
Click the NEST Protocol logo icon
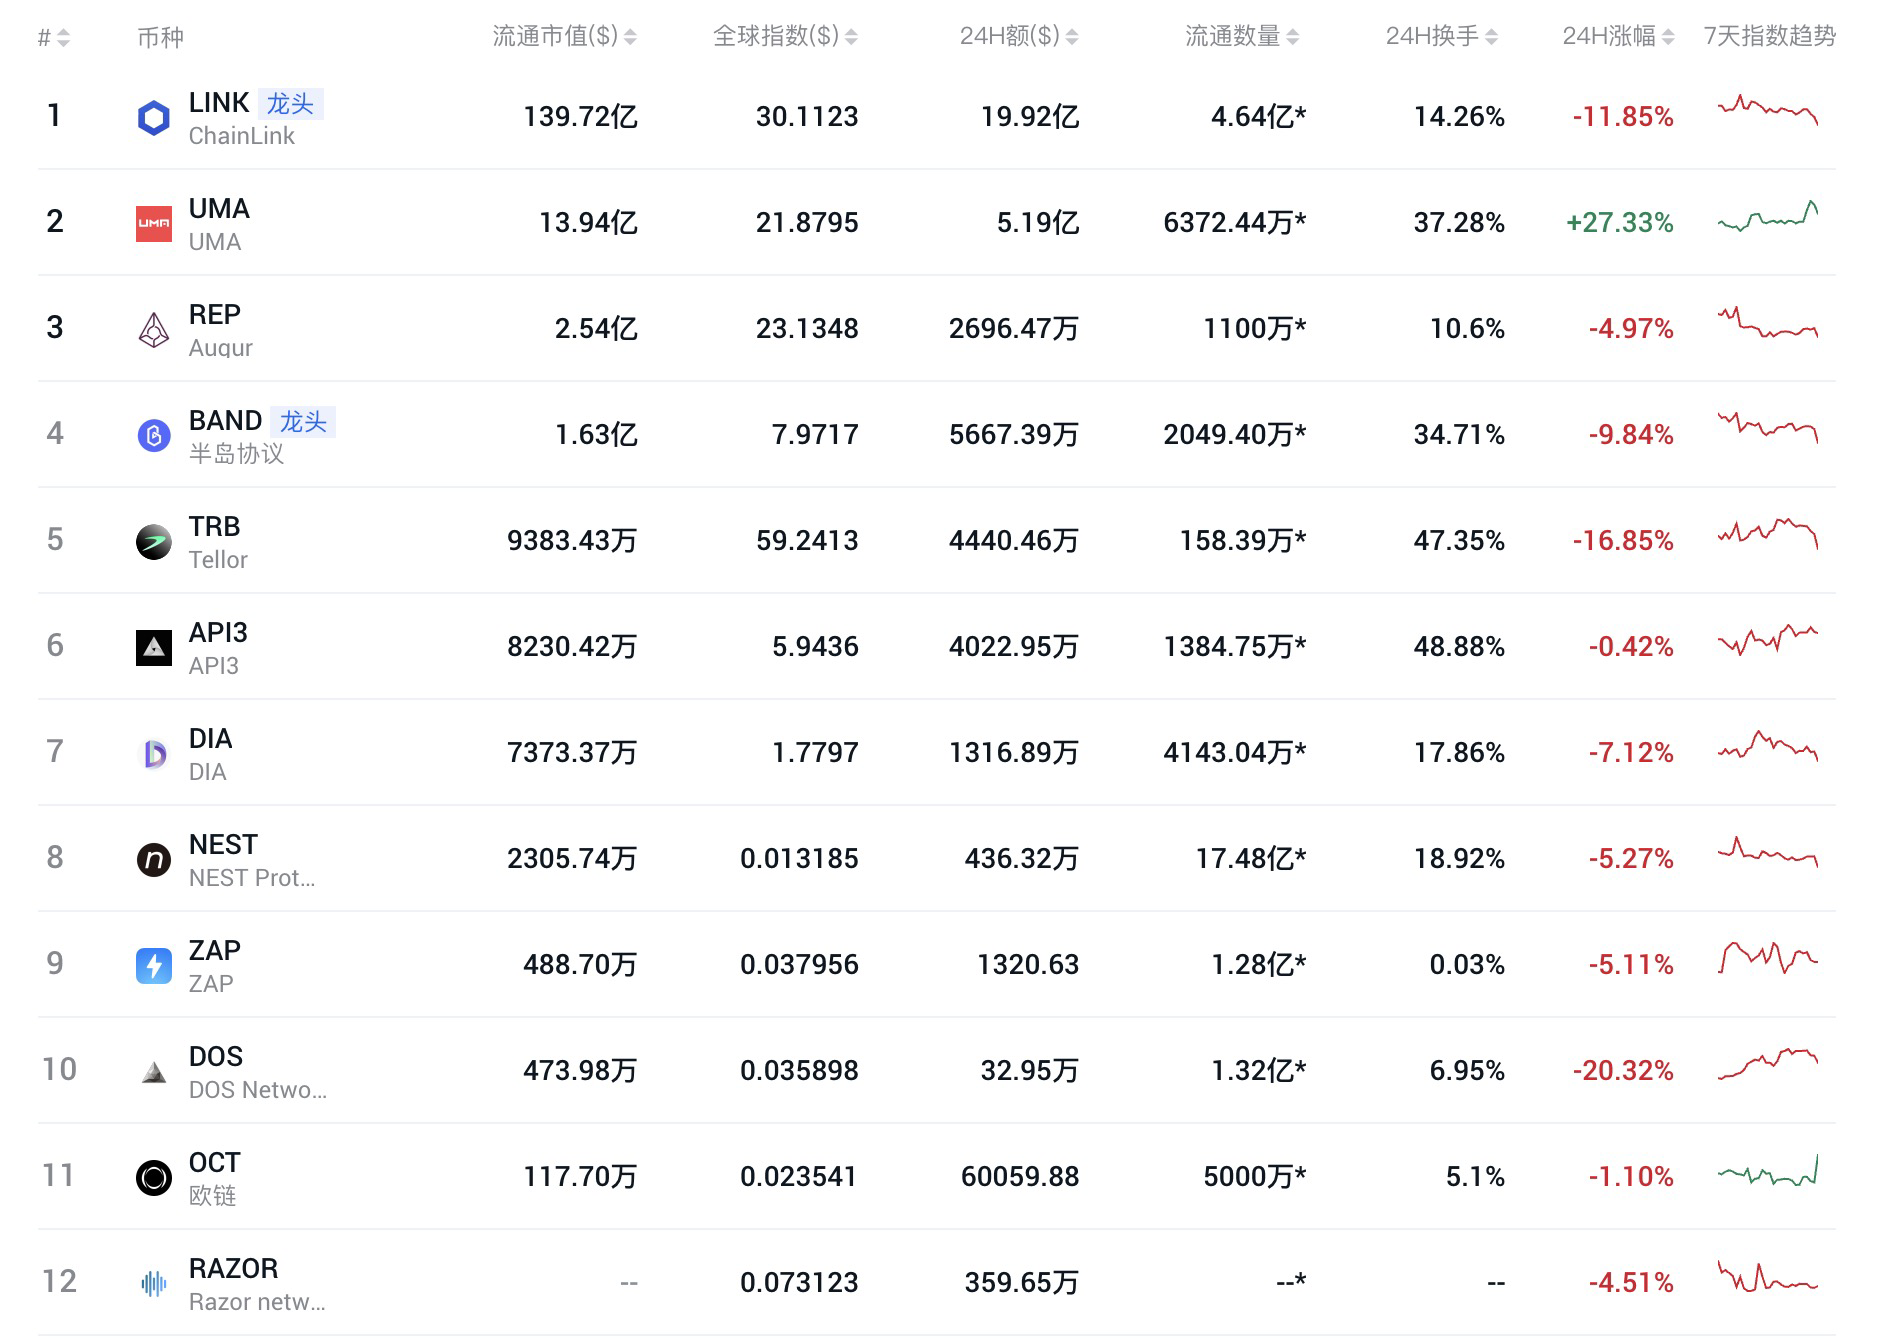[x=153, y=860]
